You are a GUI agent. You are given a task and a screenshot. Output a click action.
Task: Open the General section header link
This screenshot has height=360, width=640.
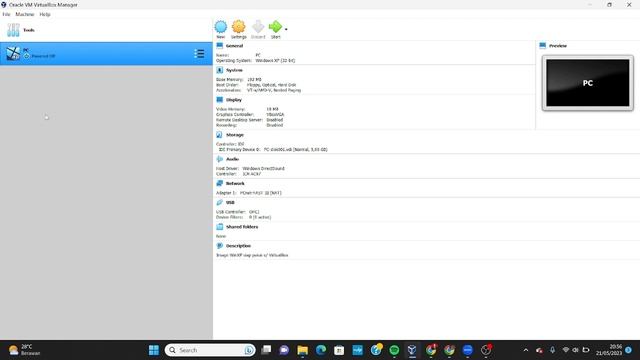[x=235, y=46]
